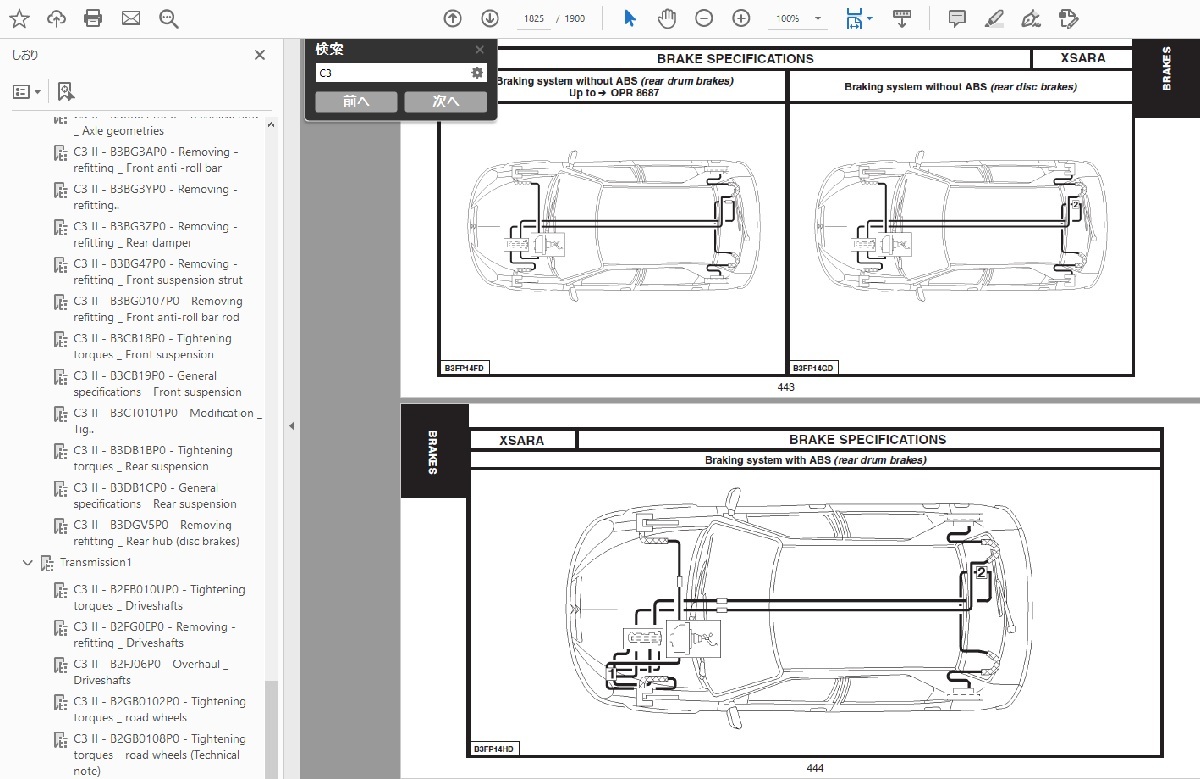Click the 前へ previous result button

(356, 102)
